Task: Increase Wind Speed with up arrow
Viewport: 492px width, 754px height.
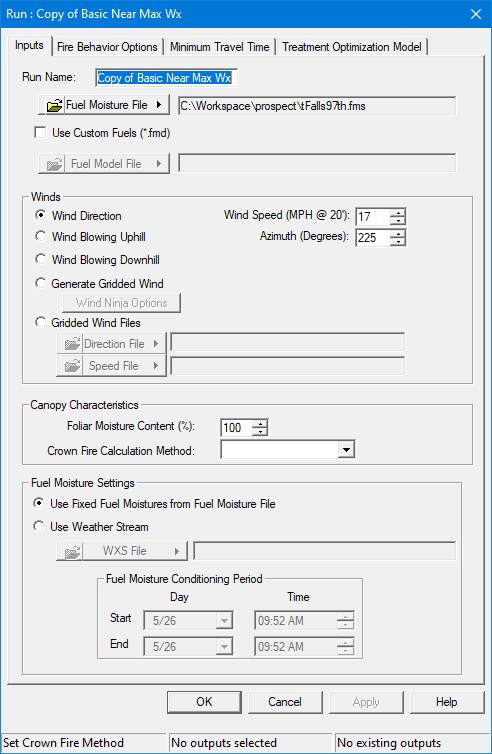Action: coord(398,212)
